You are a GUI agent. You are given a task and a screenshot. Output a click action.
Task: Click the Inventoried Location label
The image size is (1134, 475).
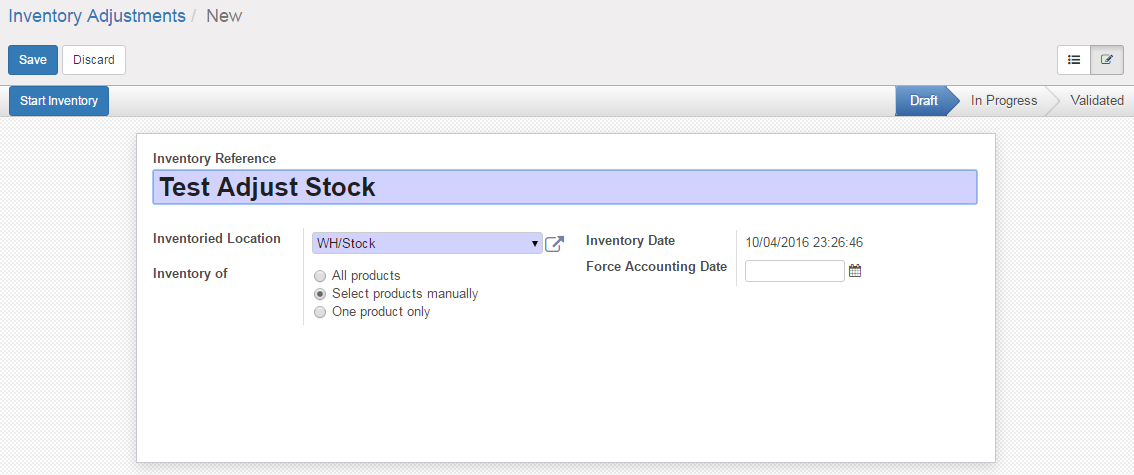(217, 239)
